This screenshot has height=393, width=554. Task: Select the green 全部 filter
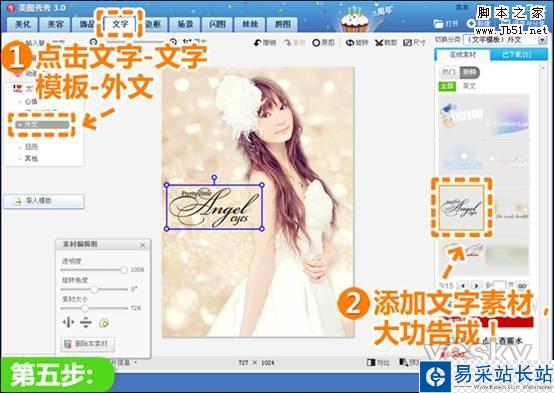pos(447,86)
